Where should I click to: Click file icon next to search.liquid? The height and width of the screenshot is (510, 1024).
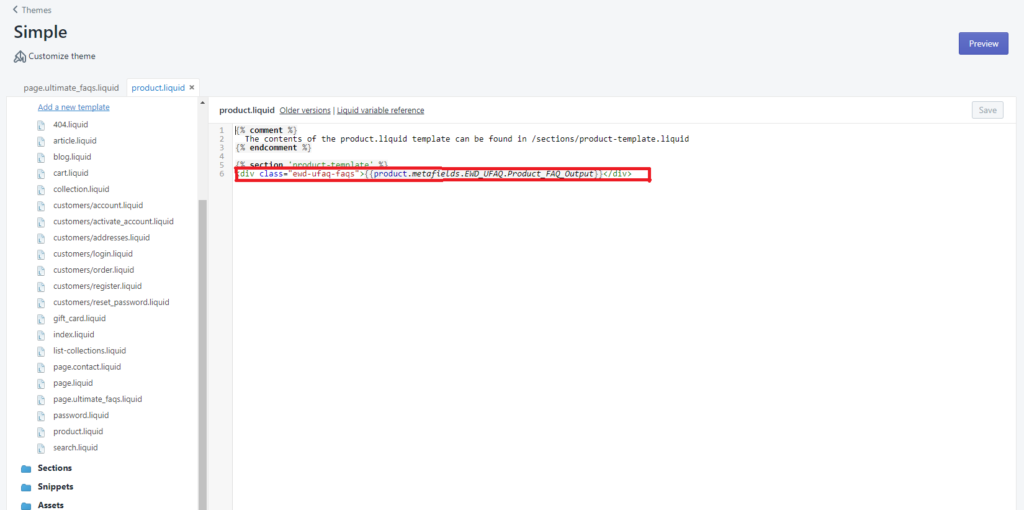coord(41,448)
